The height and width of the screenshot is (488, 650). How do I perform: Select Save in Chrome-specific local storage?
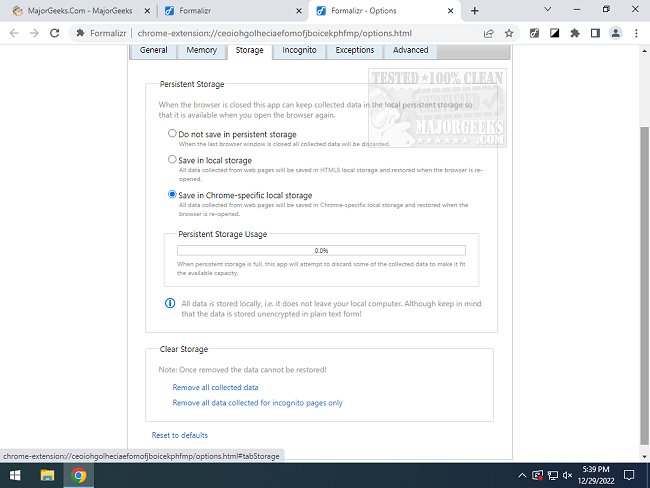click(172, 194)
